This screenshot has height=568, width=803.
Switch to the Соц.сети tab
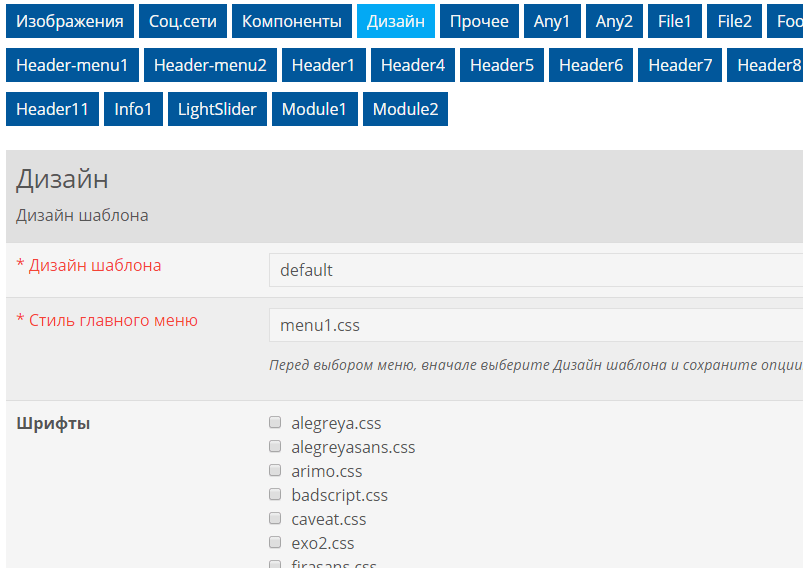click(183, 21)
